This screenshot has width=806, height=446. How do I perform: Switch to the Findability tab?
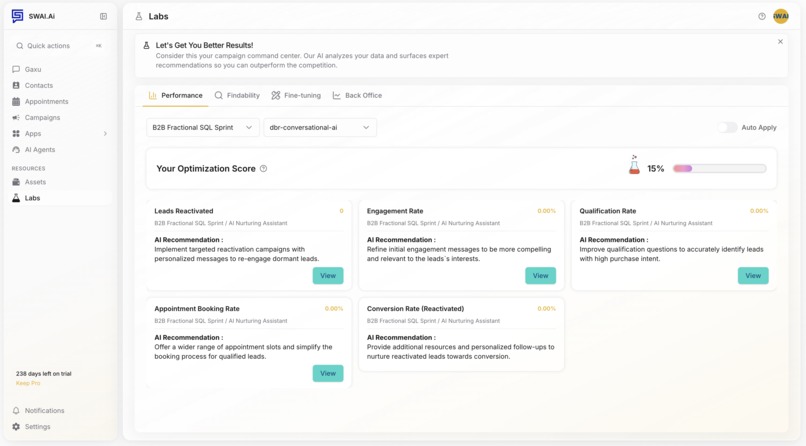tap(237, 96)
